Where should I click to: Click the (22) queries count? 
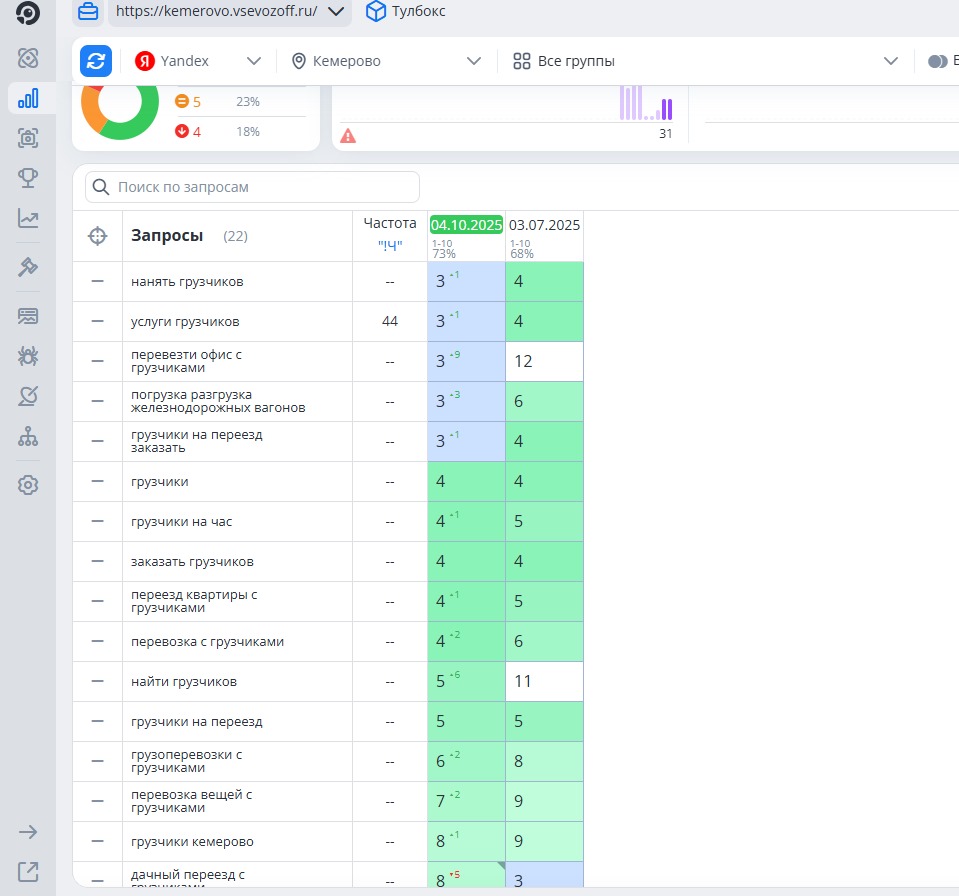coord(235,236)
